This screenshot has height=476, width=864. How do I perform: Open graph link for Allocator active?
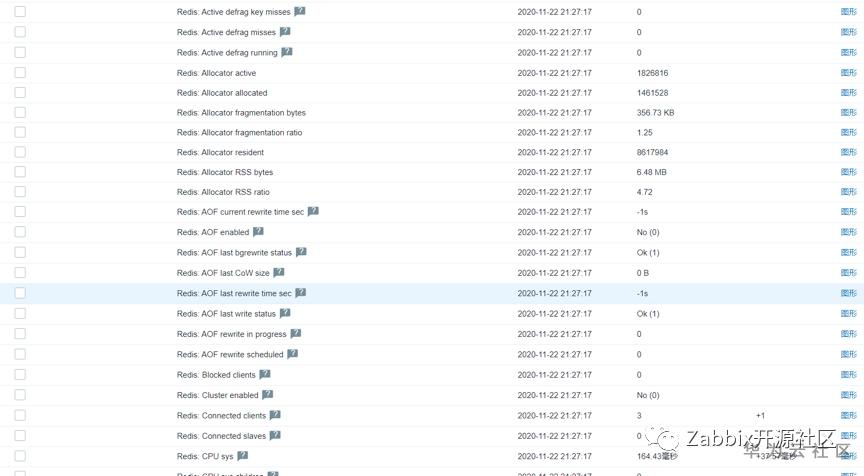click(849, 73)
